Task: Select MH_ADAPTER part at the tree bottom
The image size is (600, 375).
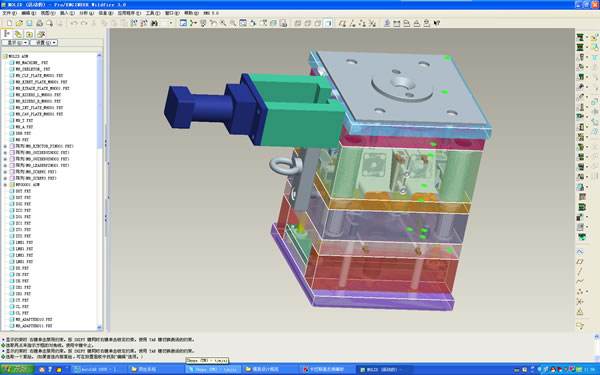Action: [31, 326]
